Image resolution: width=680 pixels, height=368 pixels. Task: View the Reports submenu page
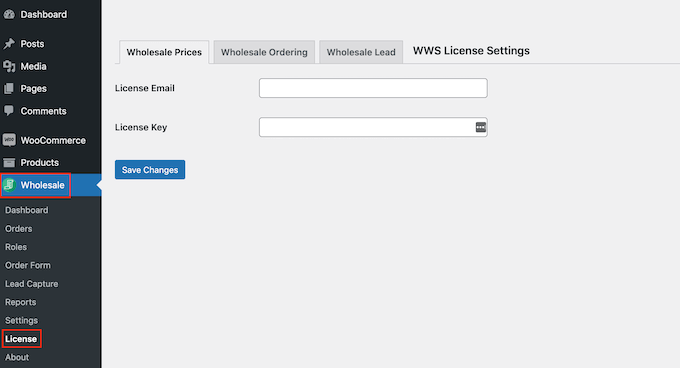point(21,302)
